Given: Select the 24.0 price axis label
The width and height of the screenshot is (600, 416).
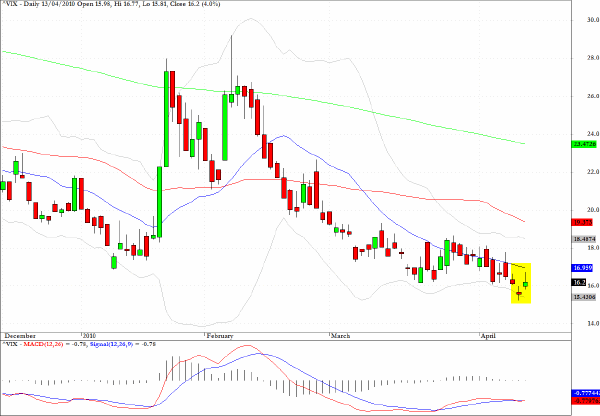Looking at the screenshot, I should tap(593, 134).
